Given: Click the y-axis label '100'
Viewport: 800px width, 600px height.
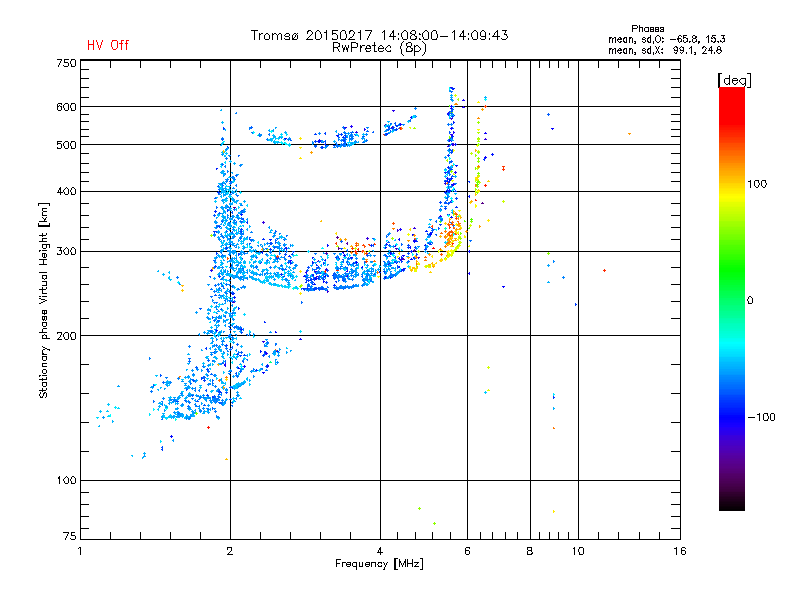Looking at the screenshot, I should pos(67,480).
